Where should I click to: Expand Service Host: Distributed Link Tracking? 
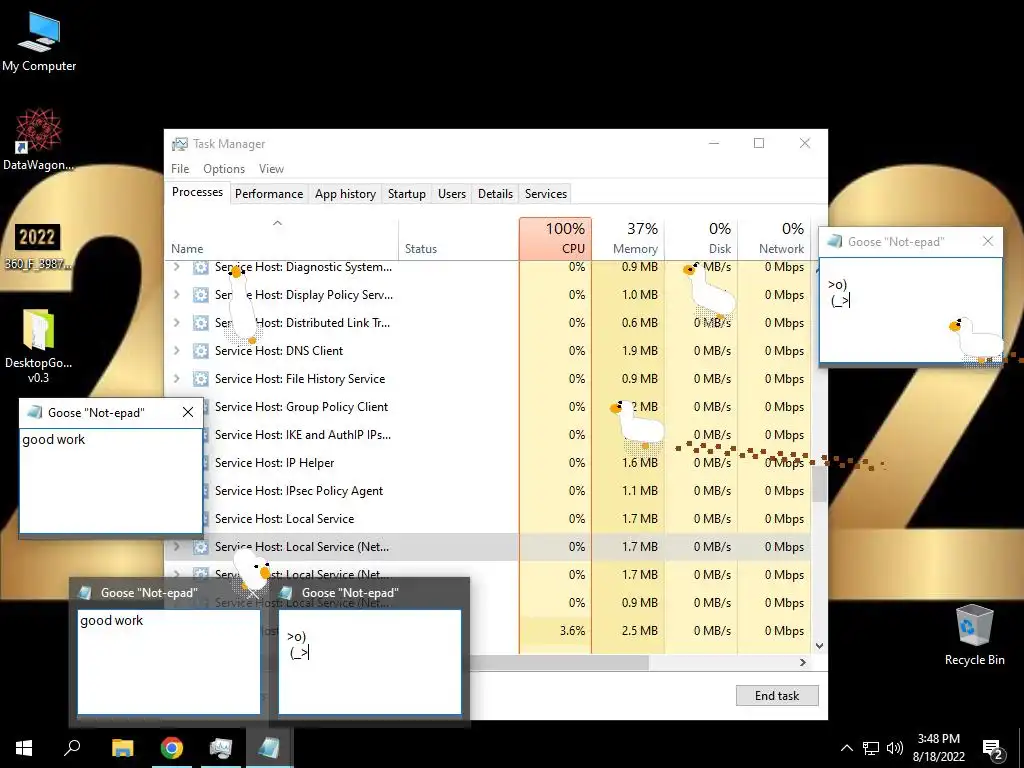coord(176,323)
